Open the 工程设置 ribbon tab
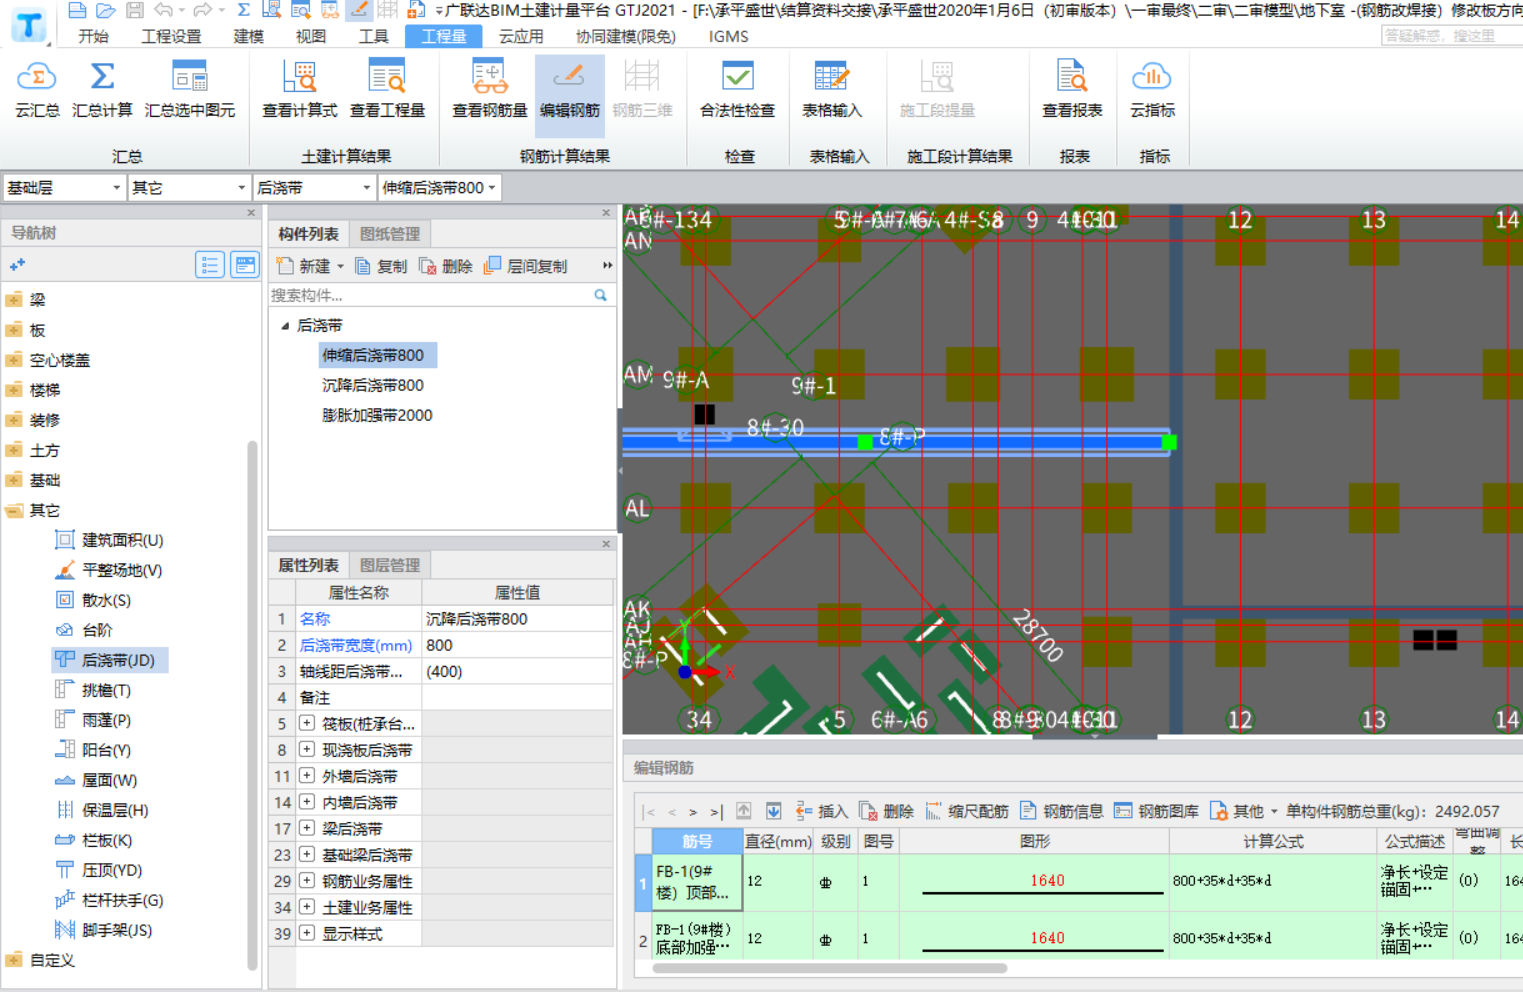Screen dimensions: 1523x992 pyautogui.click(x=171, y=36)
